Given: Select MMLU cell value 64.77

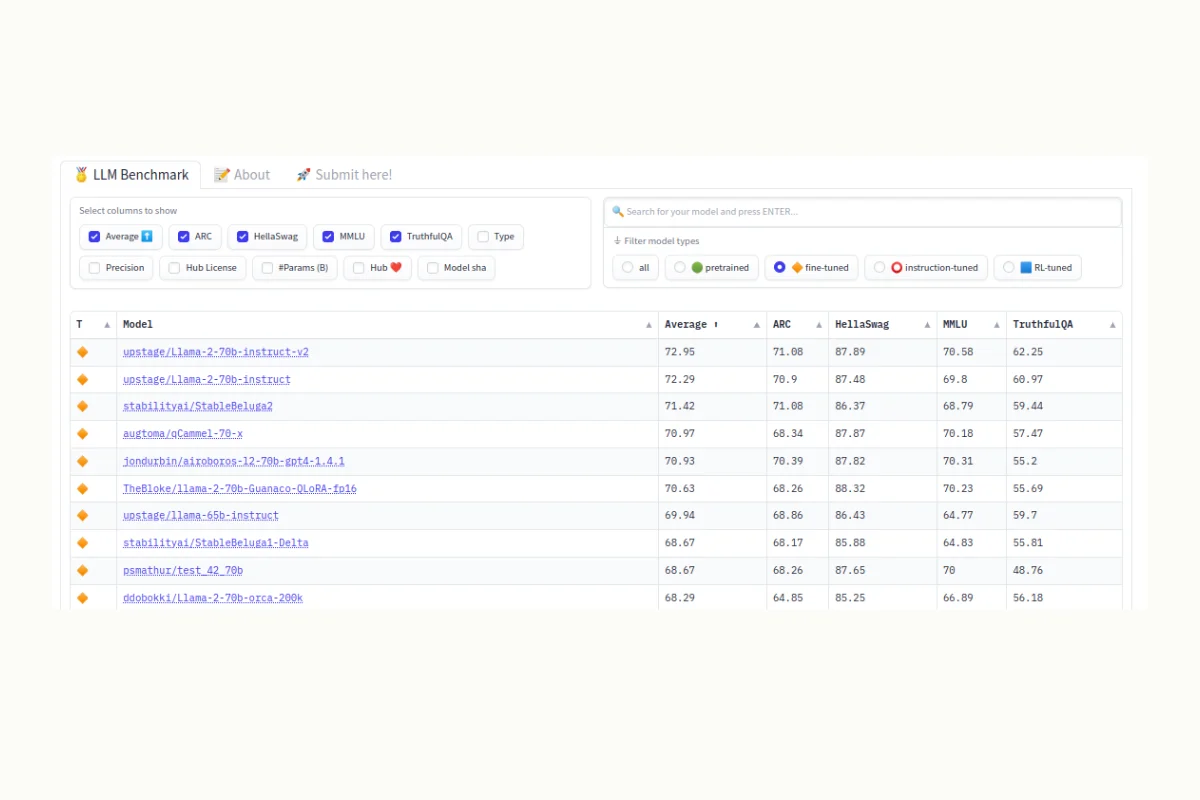Looking at the screenshot, I should pos(958,516).
